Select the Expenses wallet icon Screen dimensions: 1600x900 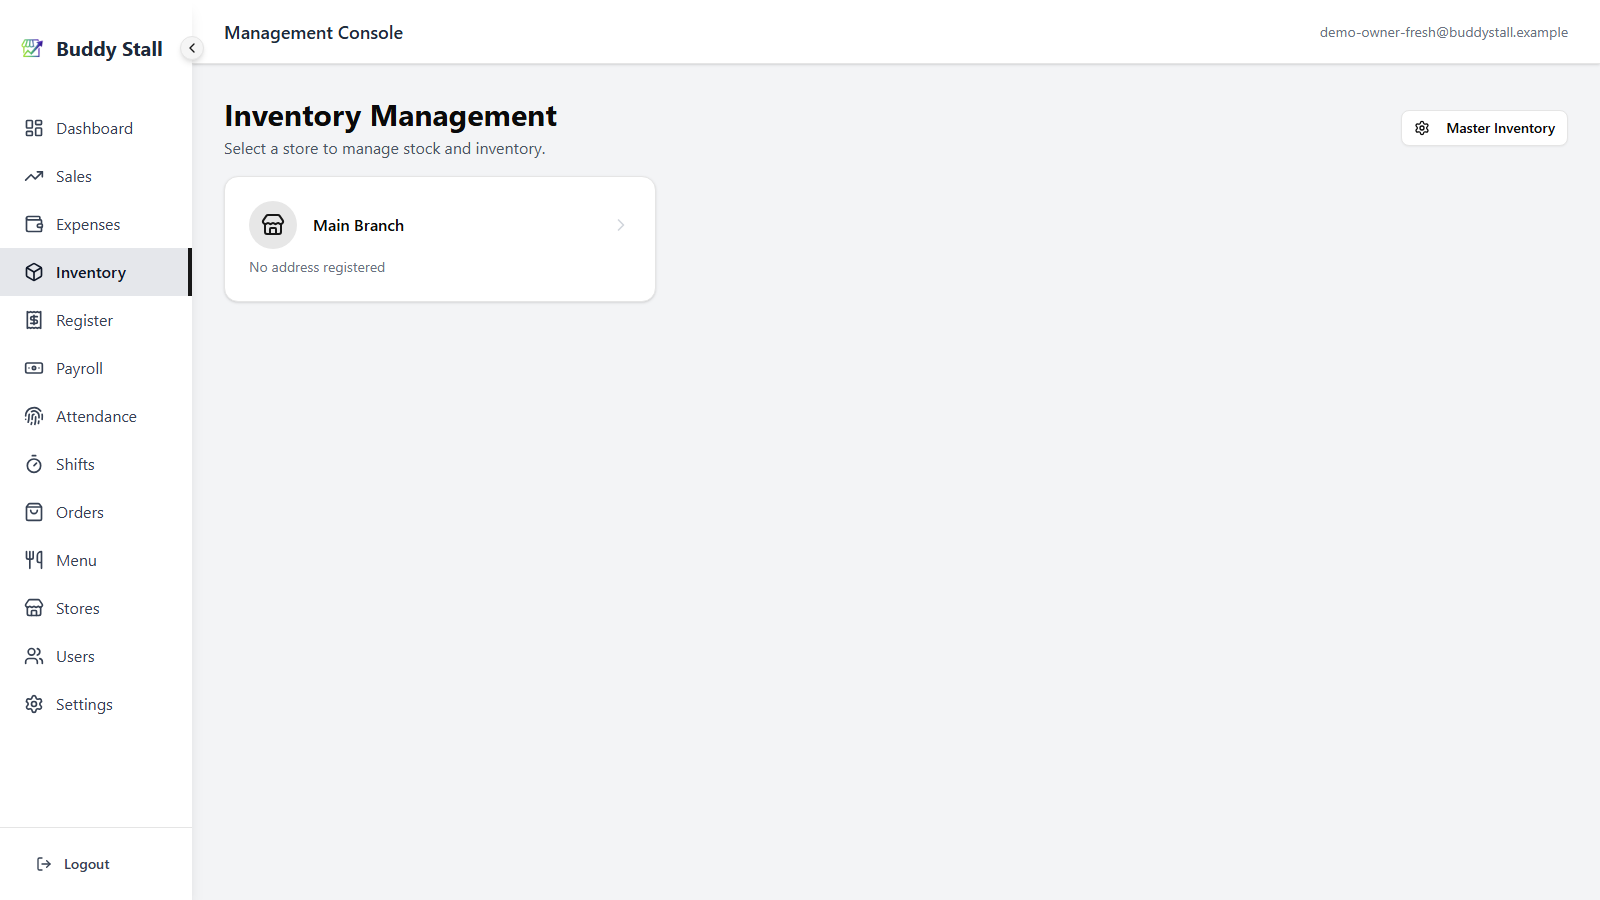pyautogui.click(x=34, y=224)
